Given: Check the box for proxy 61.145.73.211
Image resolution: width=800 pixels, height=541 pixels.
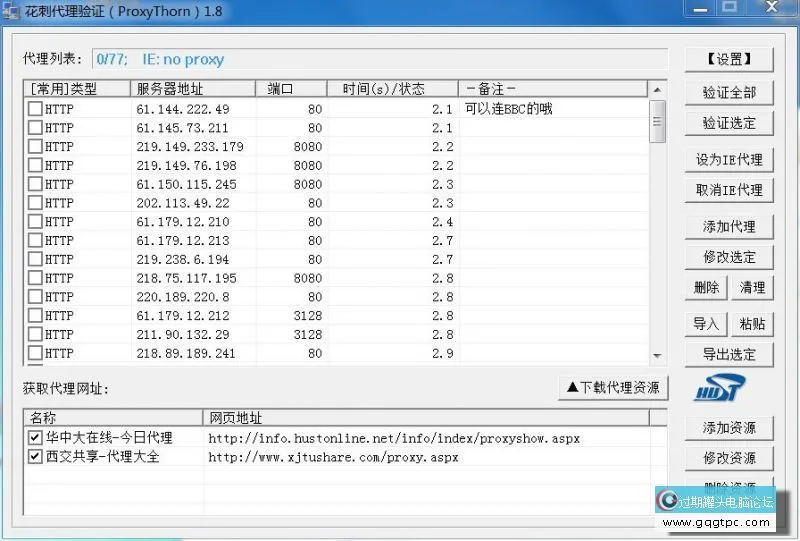Looking at the screenshot, I should pyautogui.click(x=35, y=128).
